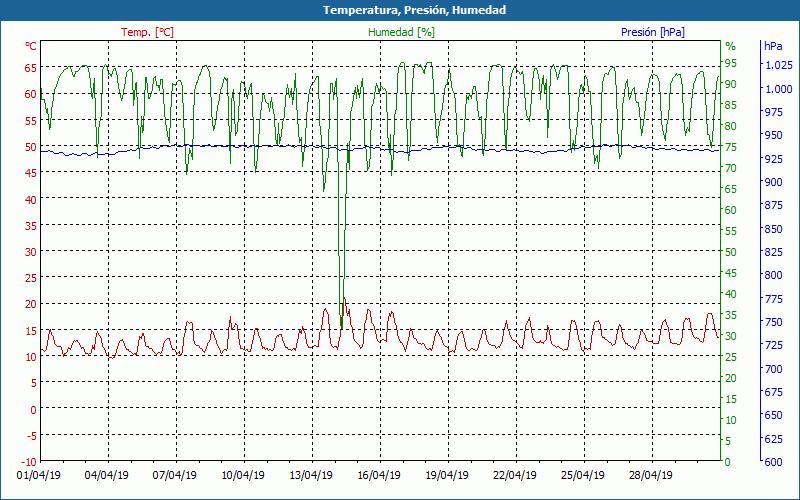Click the chart title 'Temperatura, Presión, Humedad'
This screenshot has width=800, height=500.
(x=414, y=10)
